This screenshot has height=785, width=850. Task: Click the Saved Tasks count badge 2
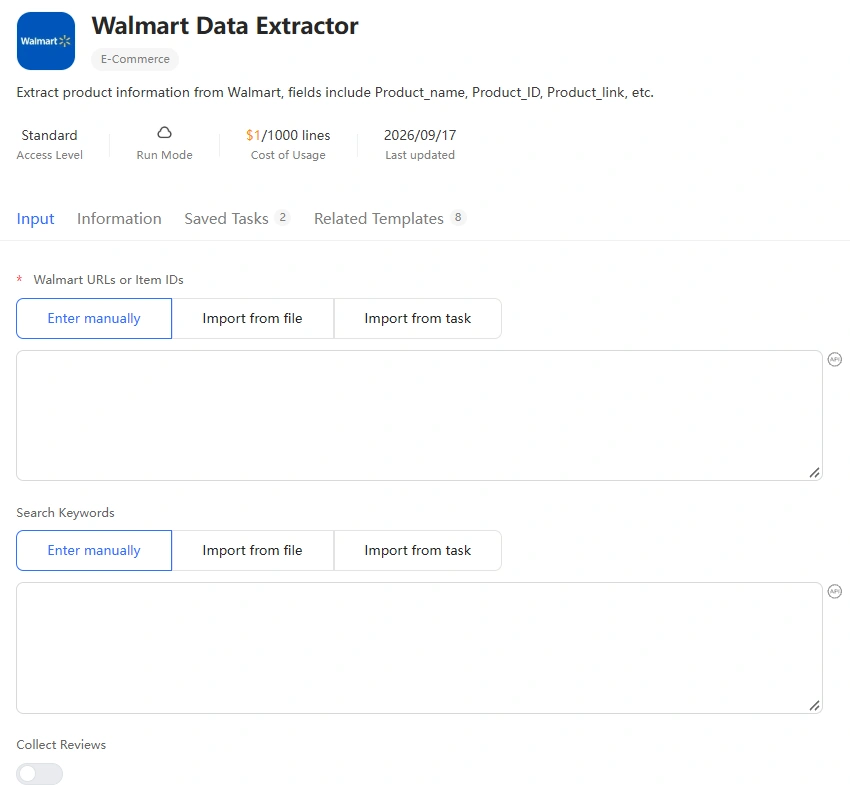282,217
